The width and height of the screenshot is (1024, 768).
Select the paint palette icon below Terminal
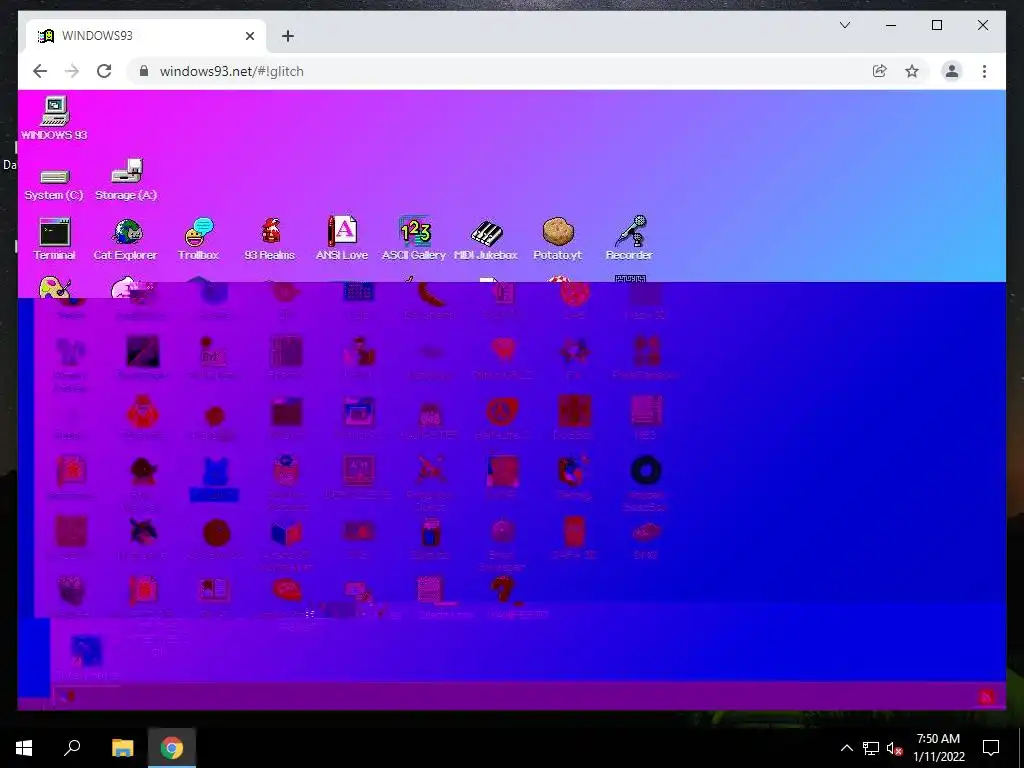click(x=55, y=287)
